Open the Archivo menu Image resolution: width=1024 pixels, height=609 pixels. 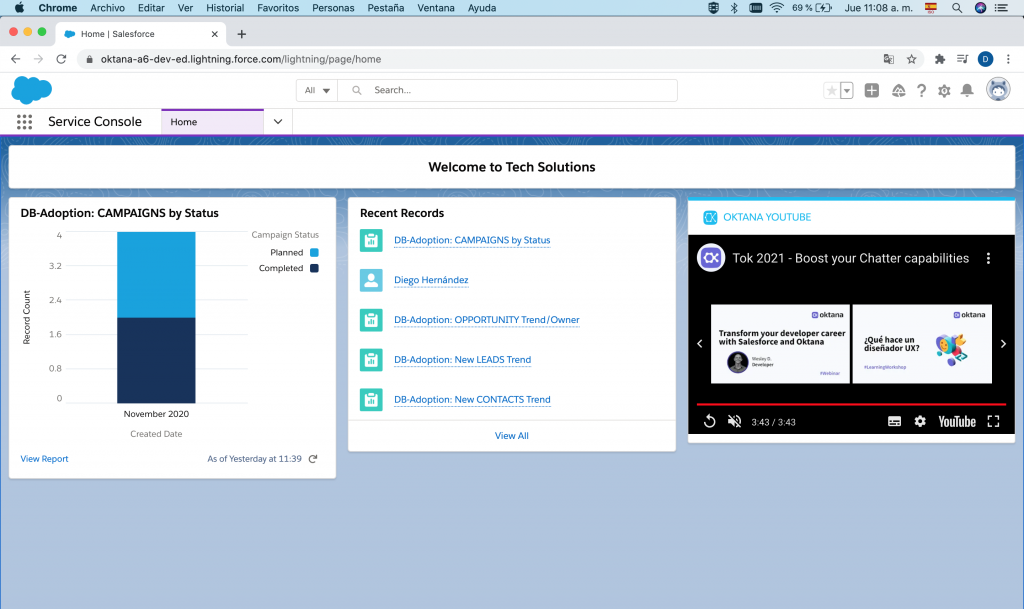107,8
